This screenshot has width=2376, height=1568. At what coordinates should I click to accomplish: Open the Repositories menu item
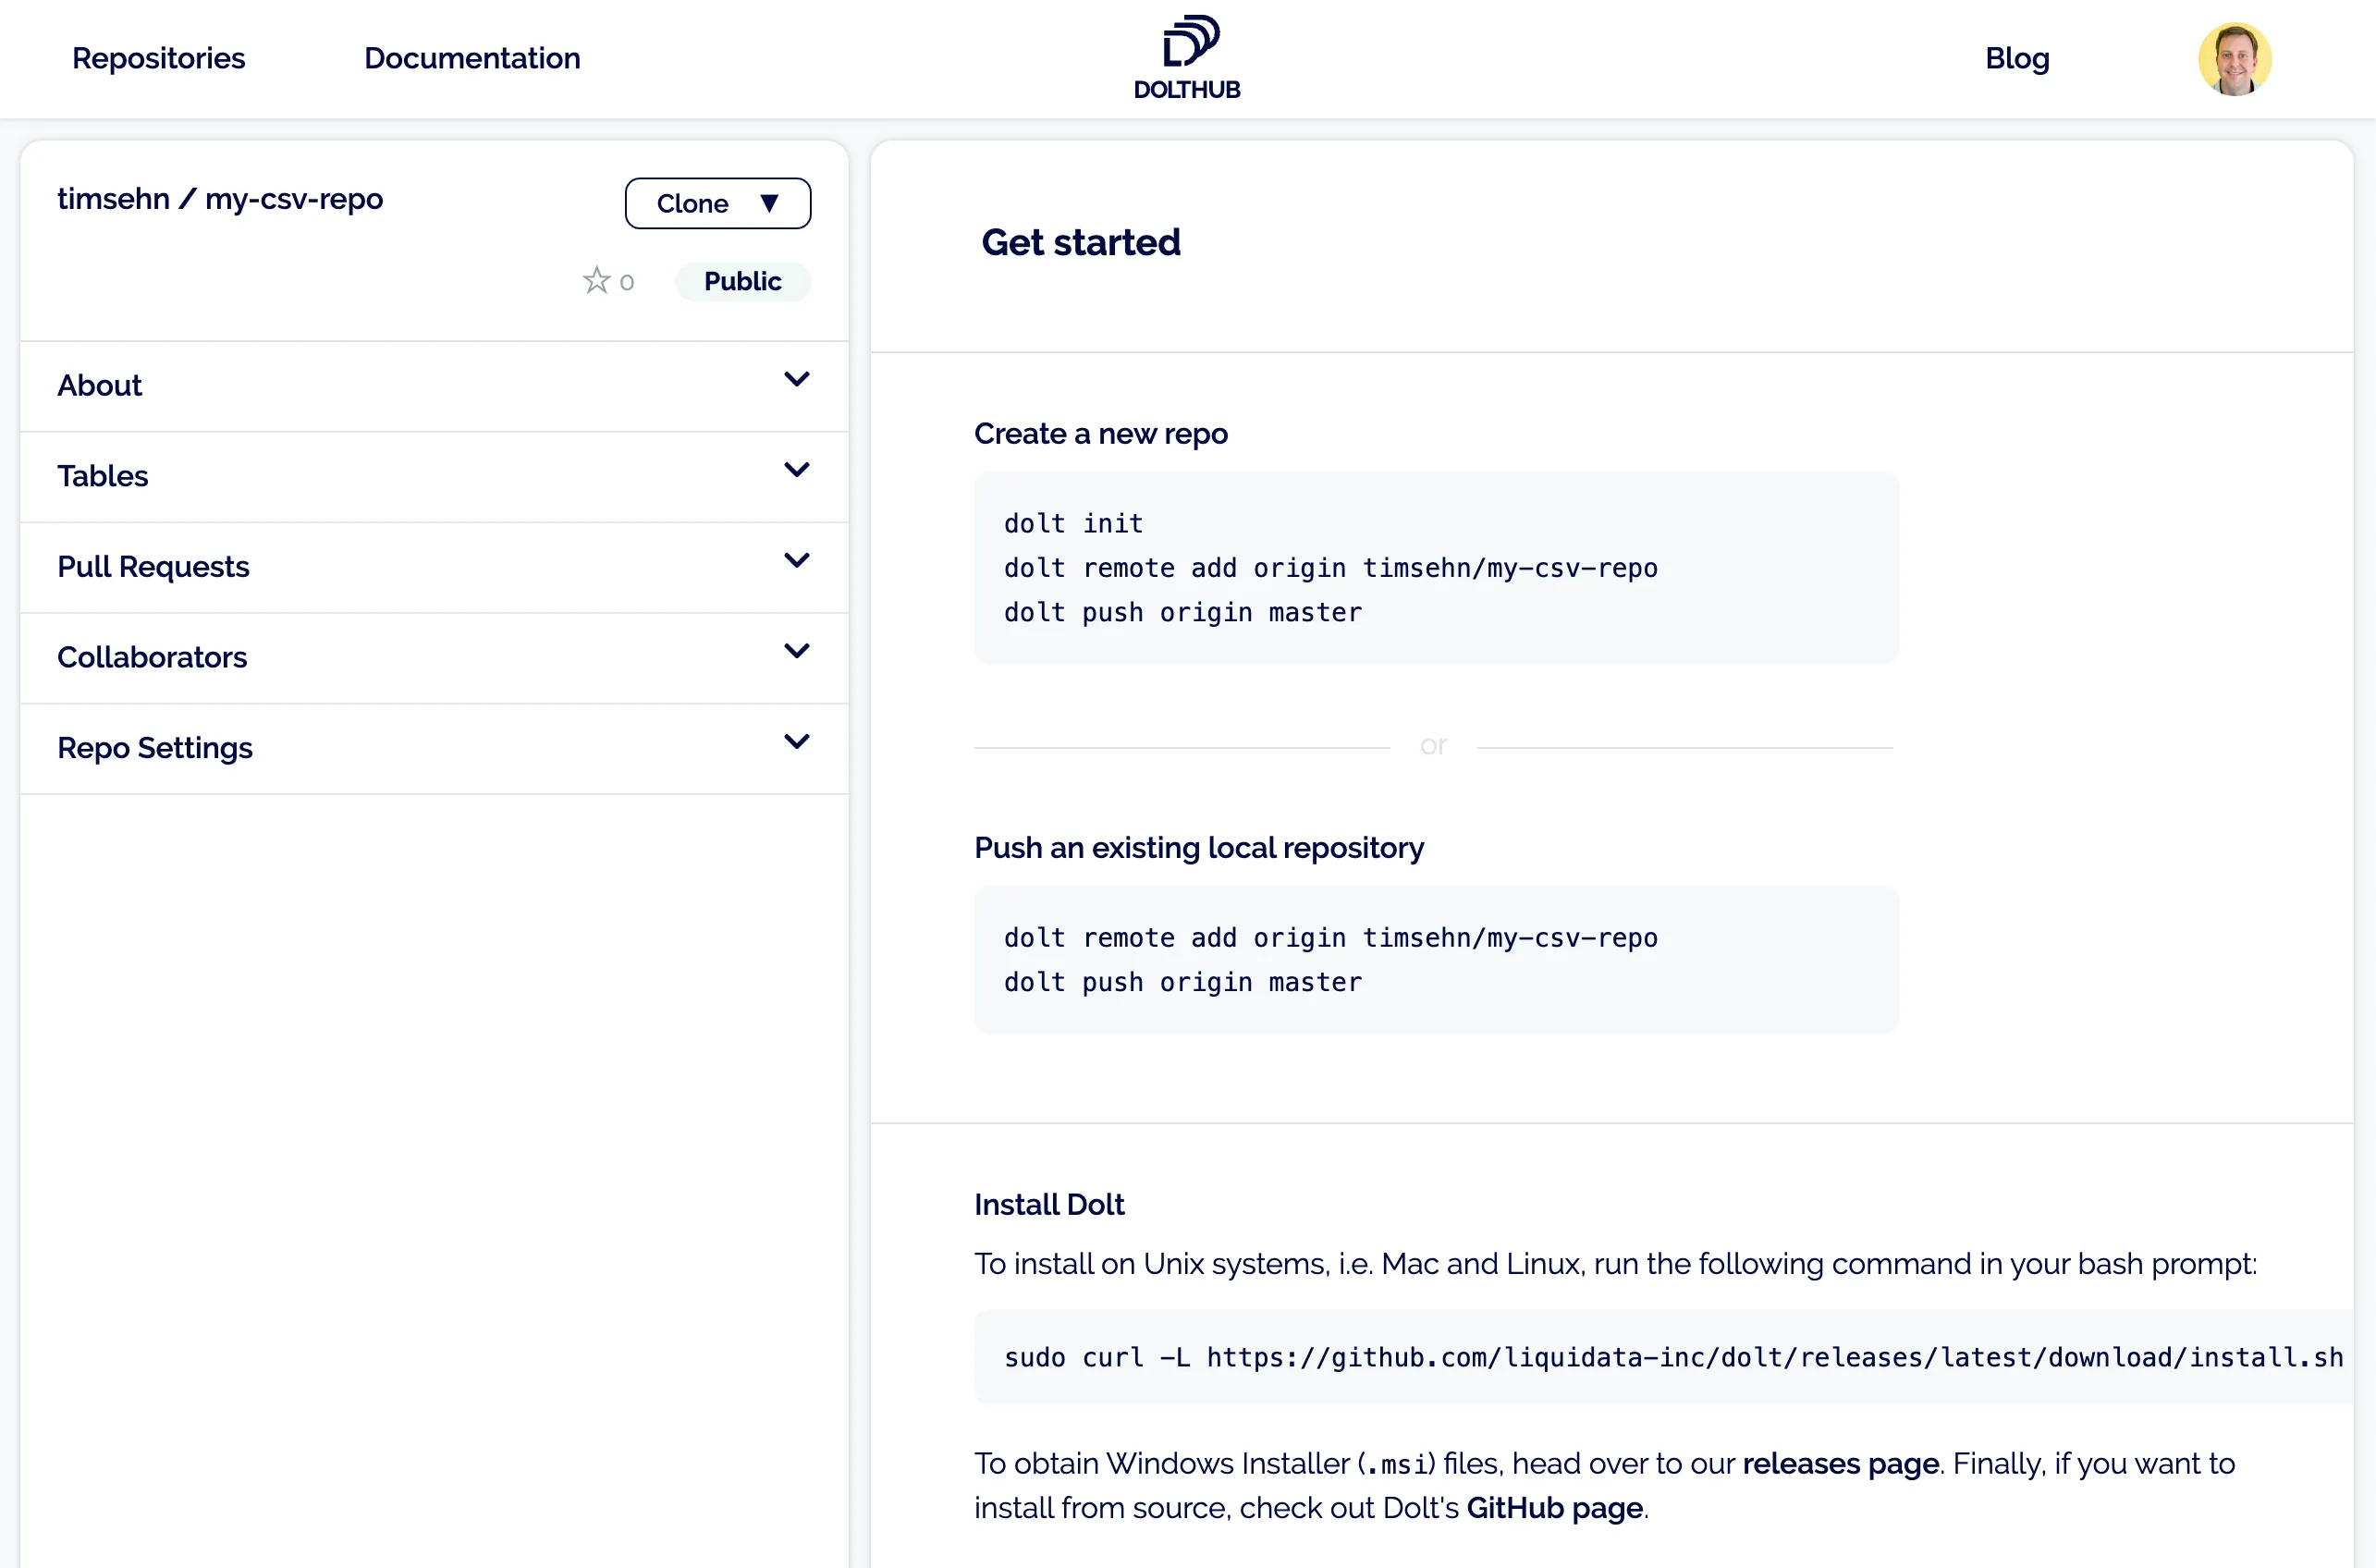(158, 58)
